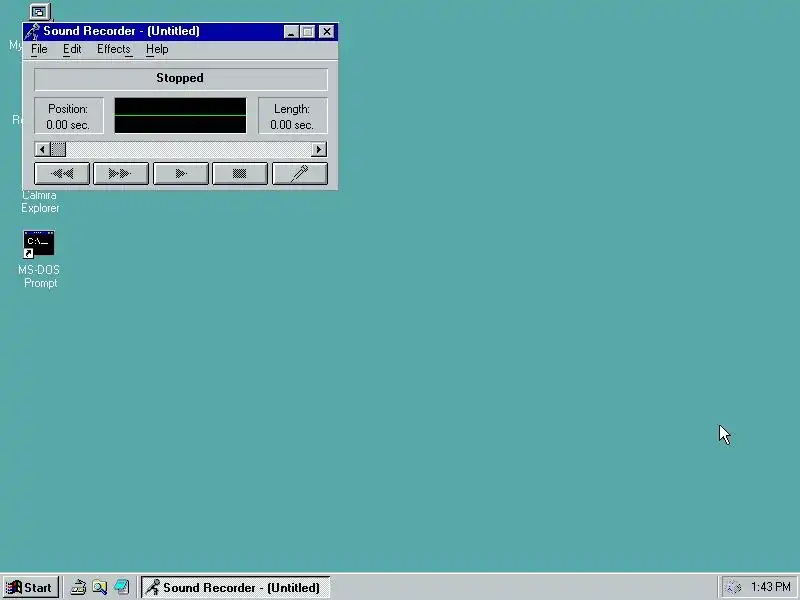Screen dimensions: 800x600
Task: Open the Help menu in Sound Recorder
Action: (x=157, y=49)
